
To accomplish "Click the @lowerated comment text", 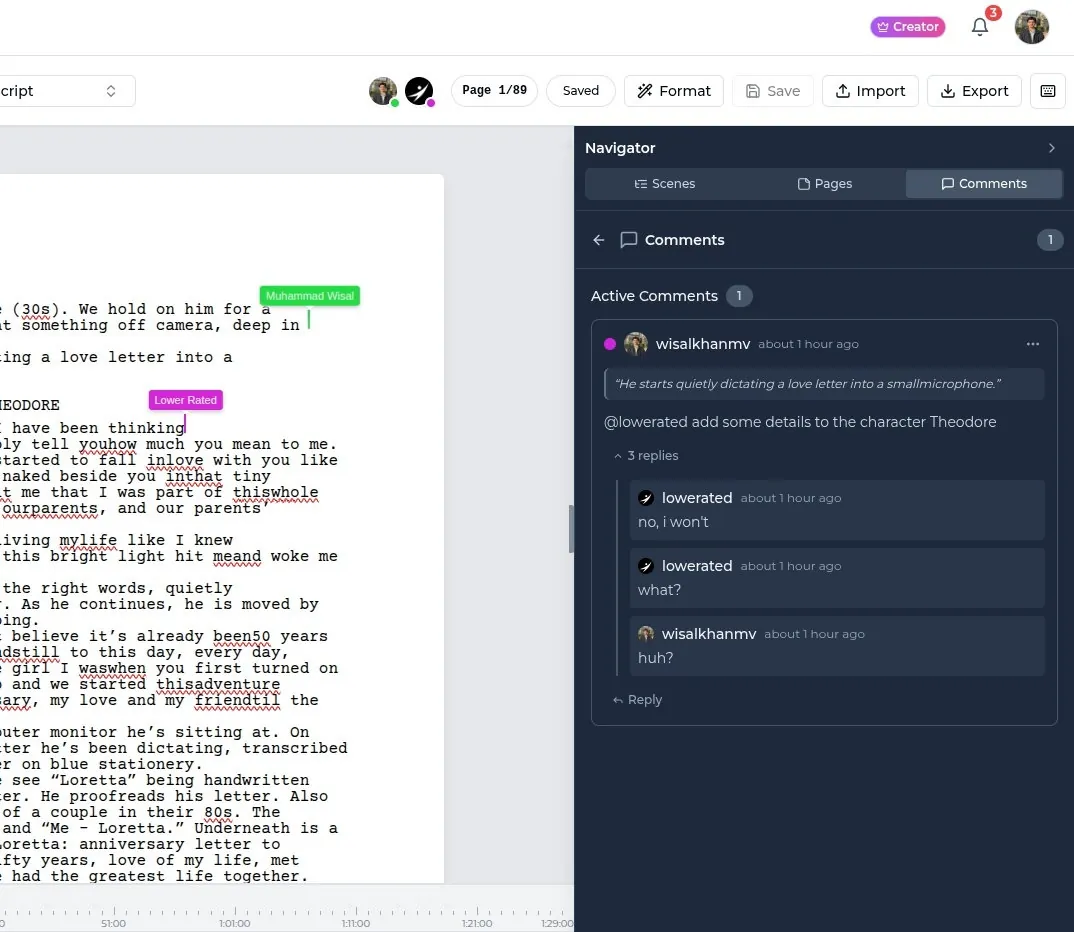I will click(x=800, y=422).
